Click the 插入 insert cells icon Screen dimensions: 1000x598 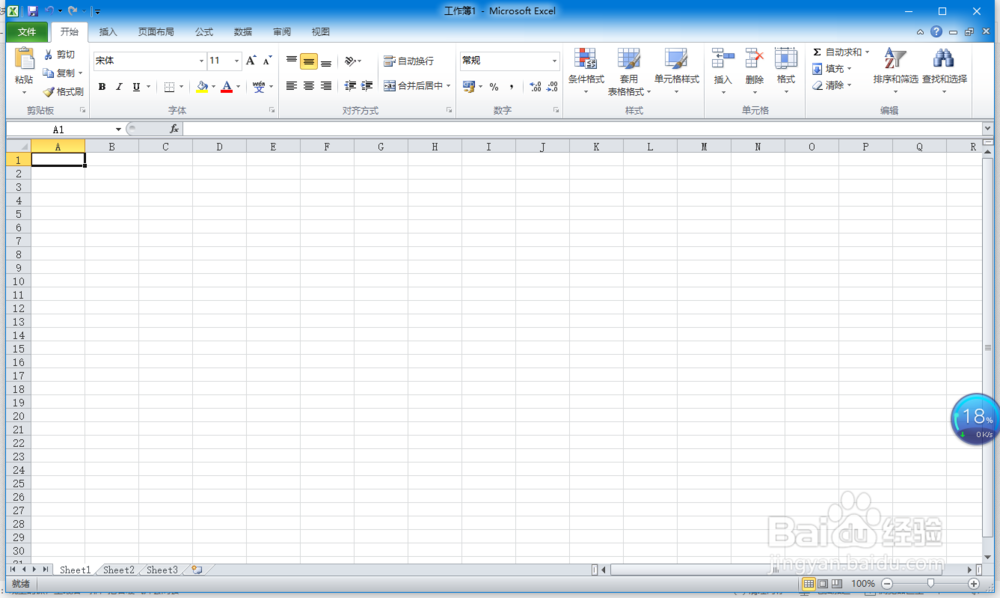pos(723,59)
